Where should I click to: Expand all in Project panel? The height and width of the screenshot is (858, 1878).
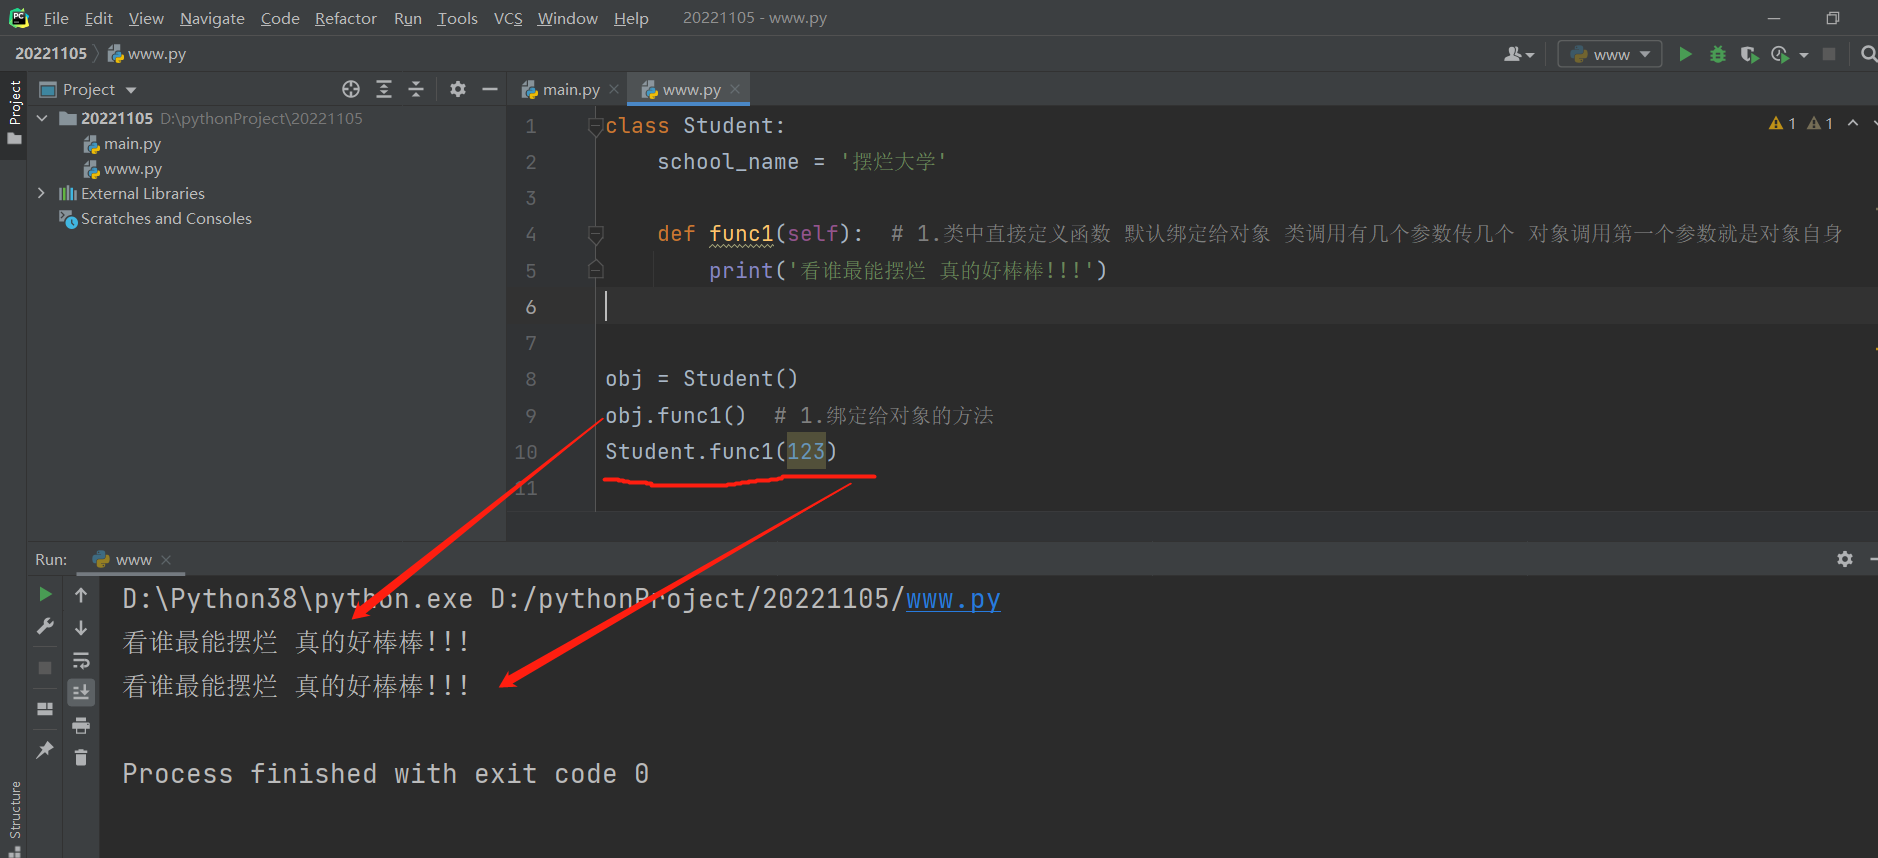[x=384, y=89]
